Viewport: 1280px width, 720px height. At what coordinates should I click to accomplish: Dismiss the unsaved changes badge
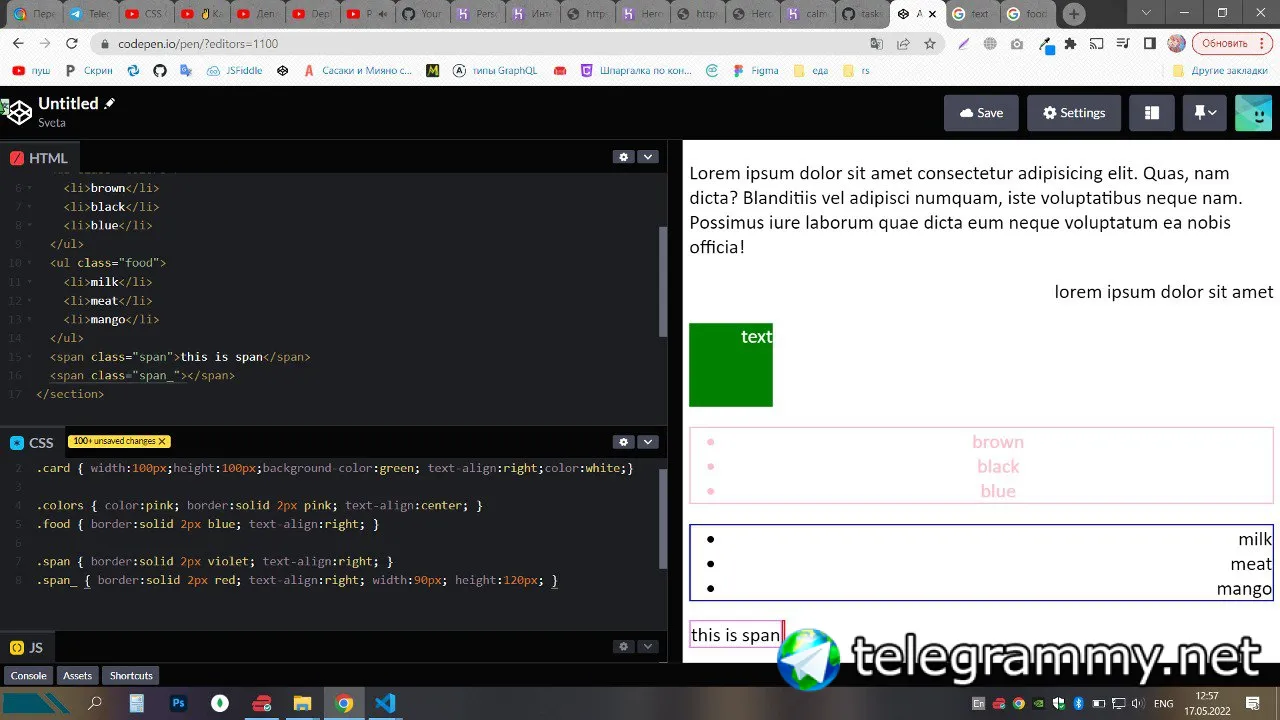point(162,441)
